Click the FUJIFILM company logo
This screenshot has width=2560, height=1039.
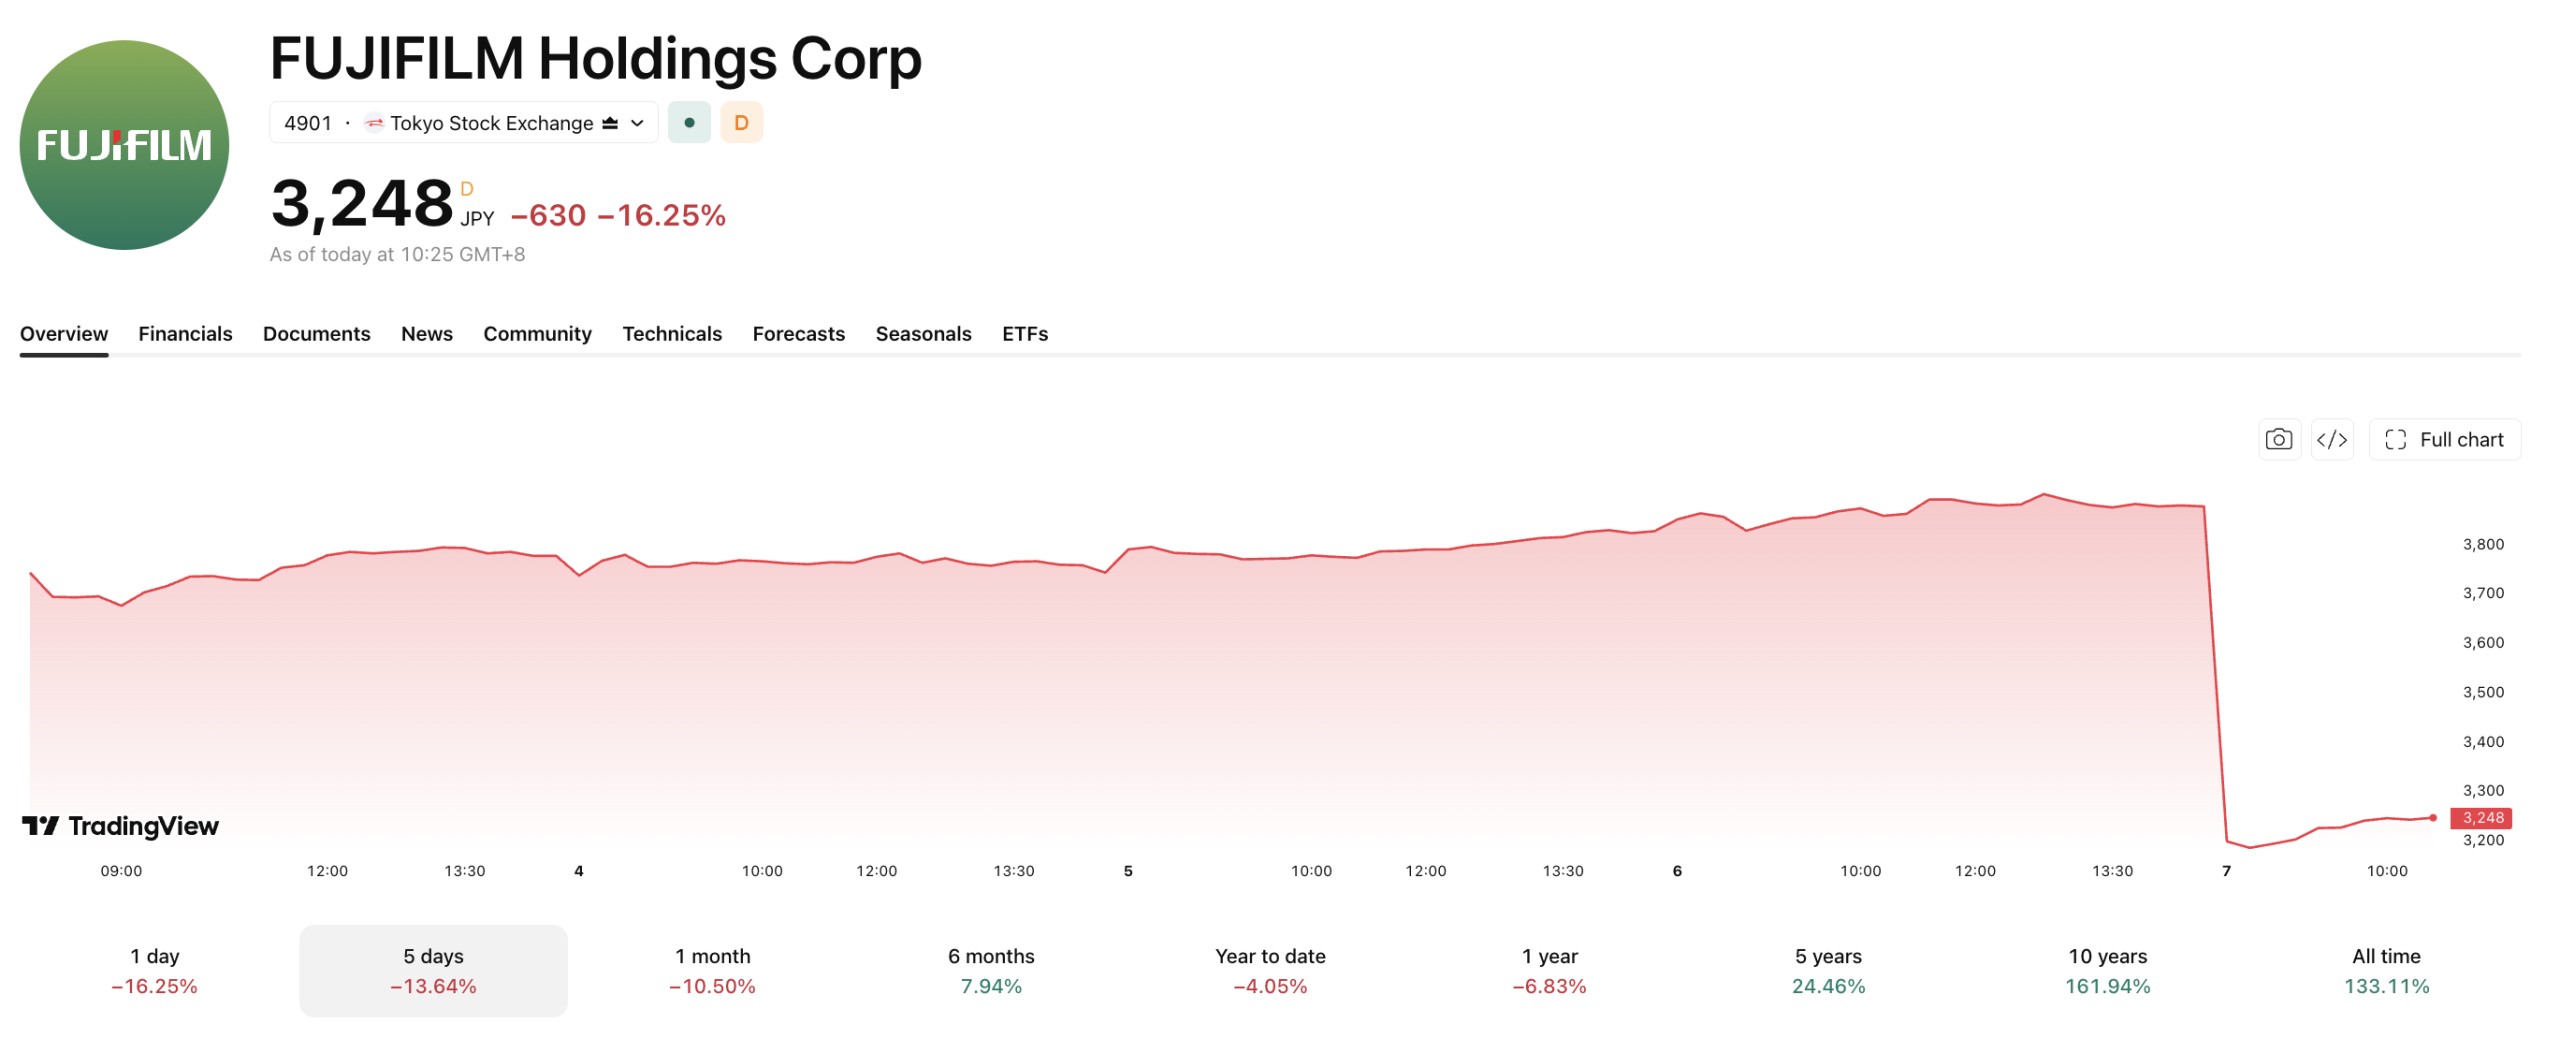(x=124, y=145)
